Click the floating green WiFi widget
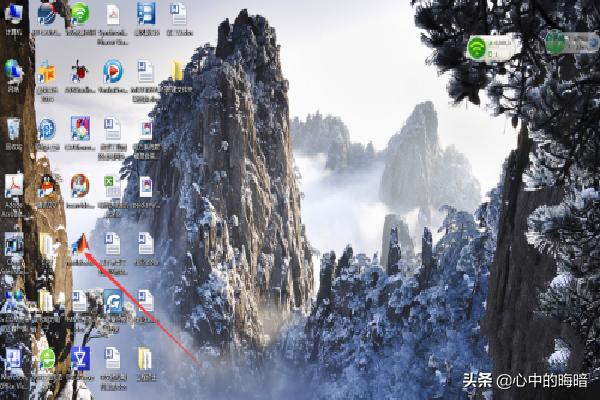 [478, 47]
